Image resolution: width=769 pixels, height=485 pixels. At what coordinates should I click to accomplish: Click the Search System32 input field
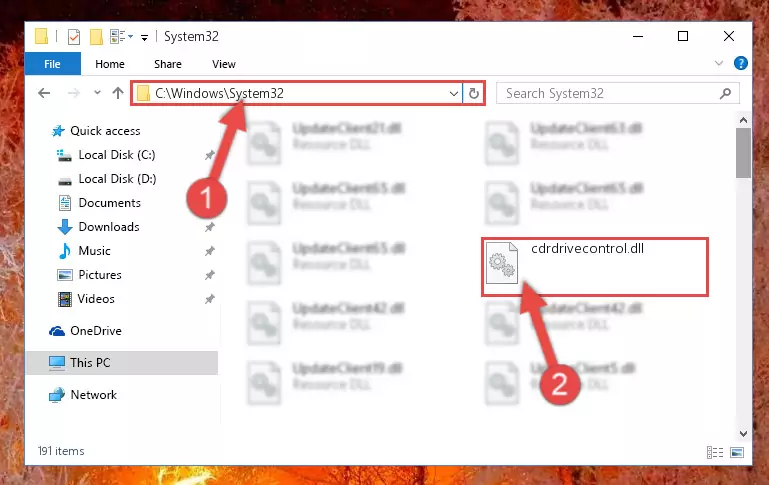pyautogui.click(x=608, y=93)
